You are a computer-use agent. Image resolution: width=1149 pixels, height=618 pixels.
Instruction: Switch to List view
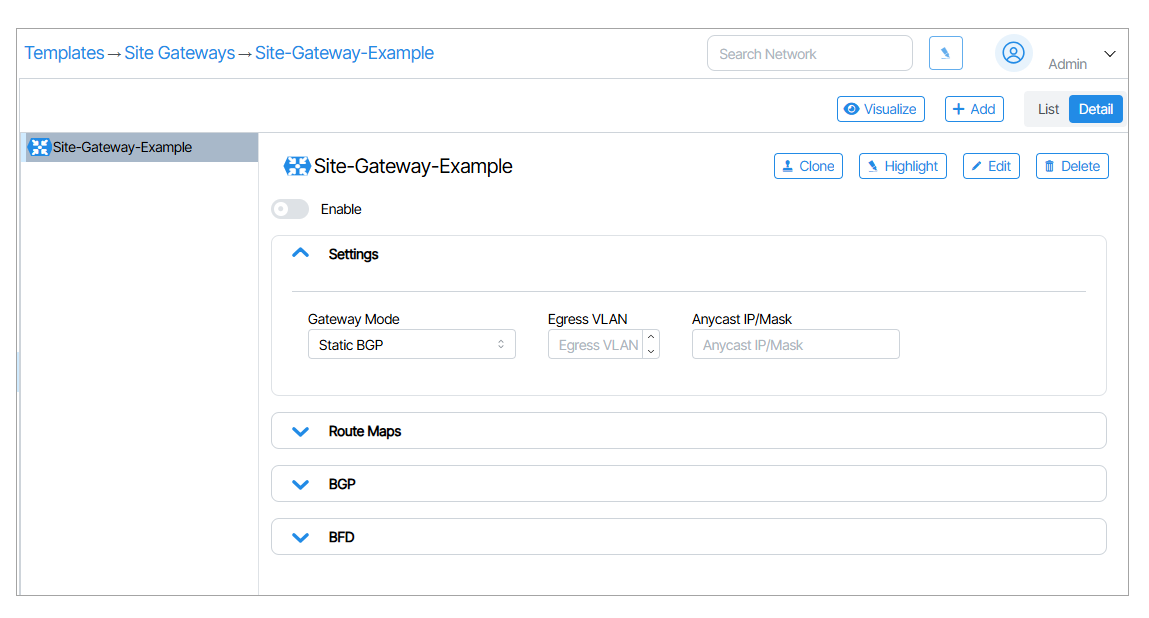(1048, 109)
